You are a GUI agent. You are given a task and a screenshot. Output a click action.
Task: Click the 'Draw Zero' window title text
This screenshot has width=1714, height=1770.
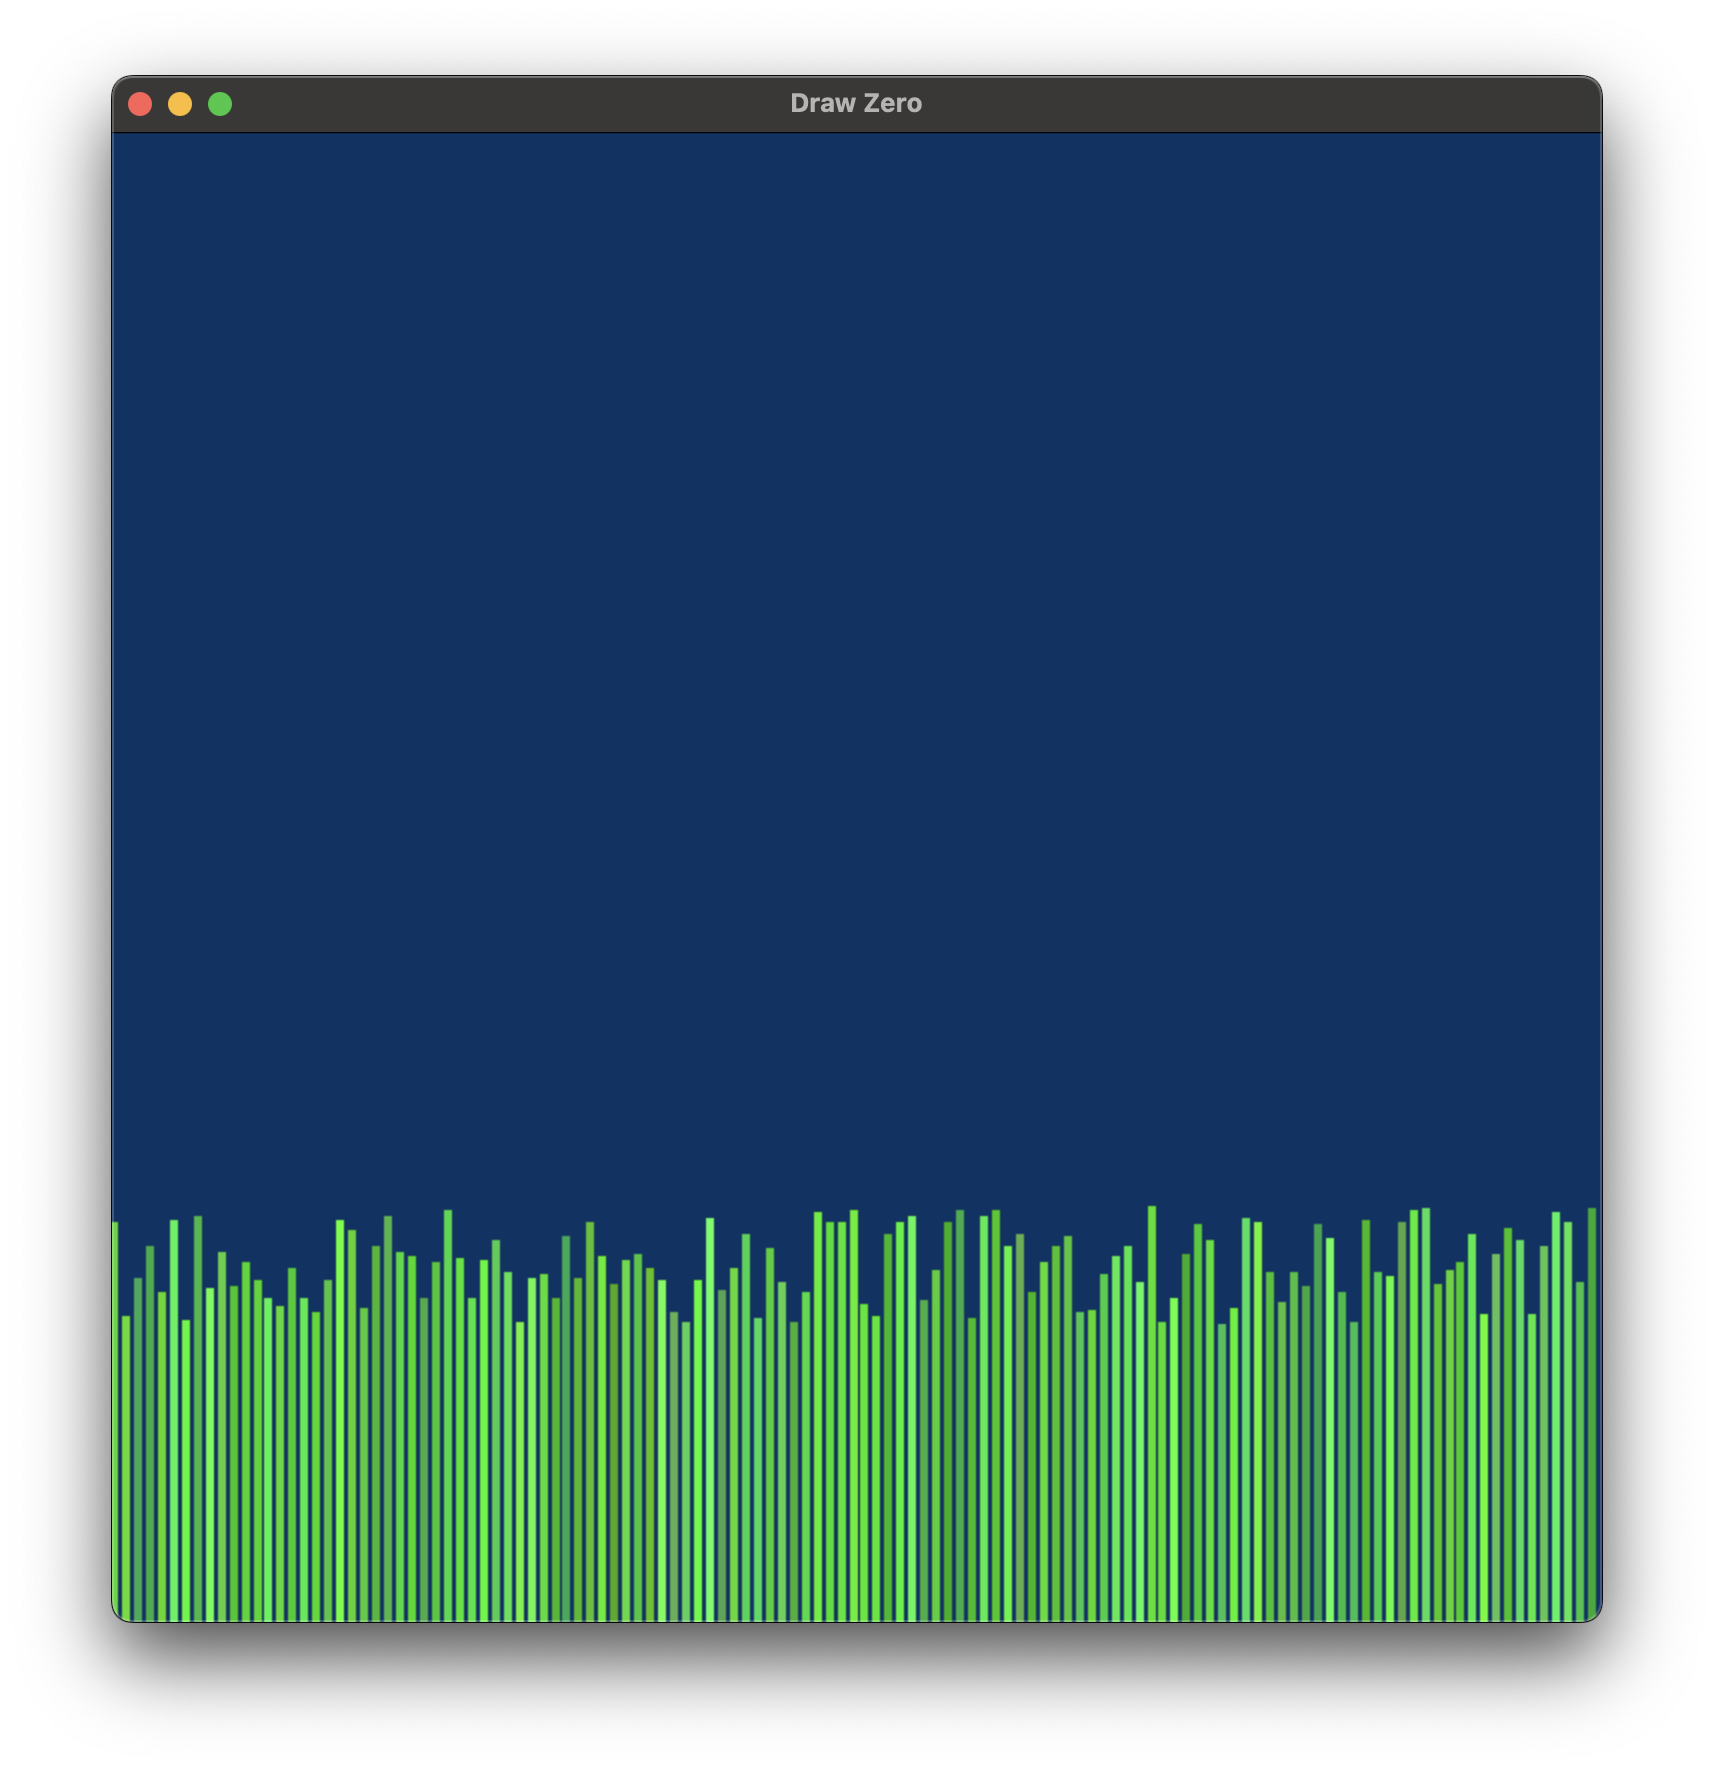click(x=856, y=104)
